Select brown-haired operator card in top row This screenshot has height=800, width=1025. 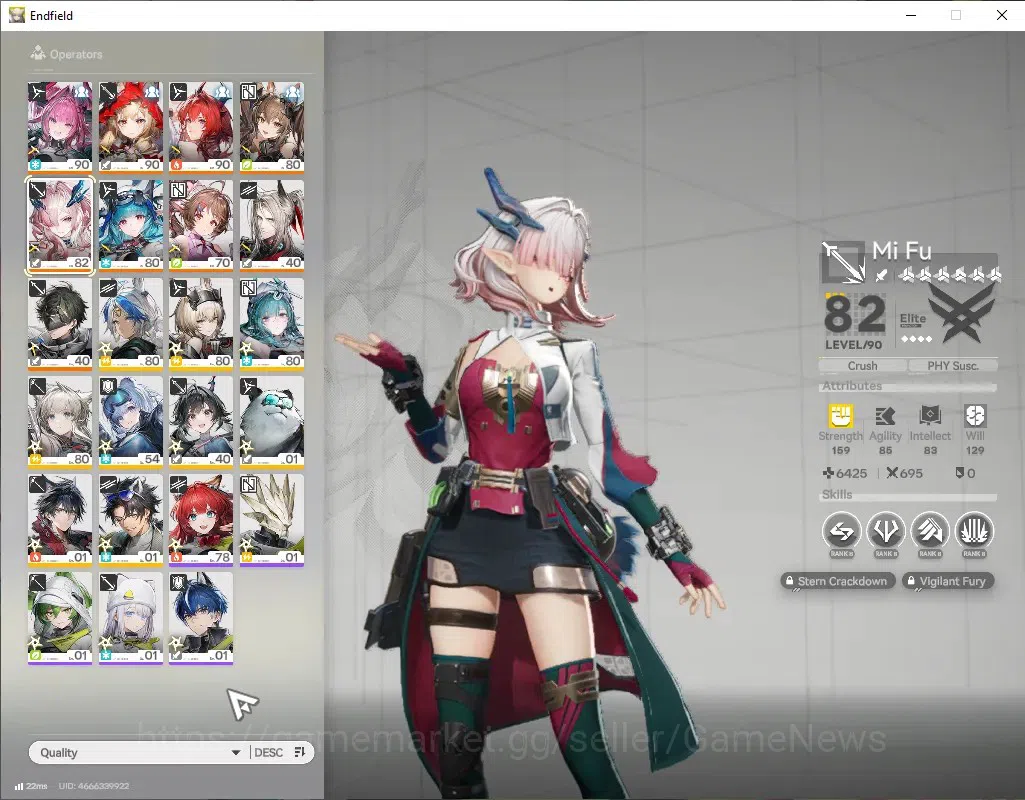point(272,127)
